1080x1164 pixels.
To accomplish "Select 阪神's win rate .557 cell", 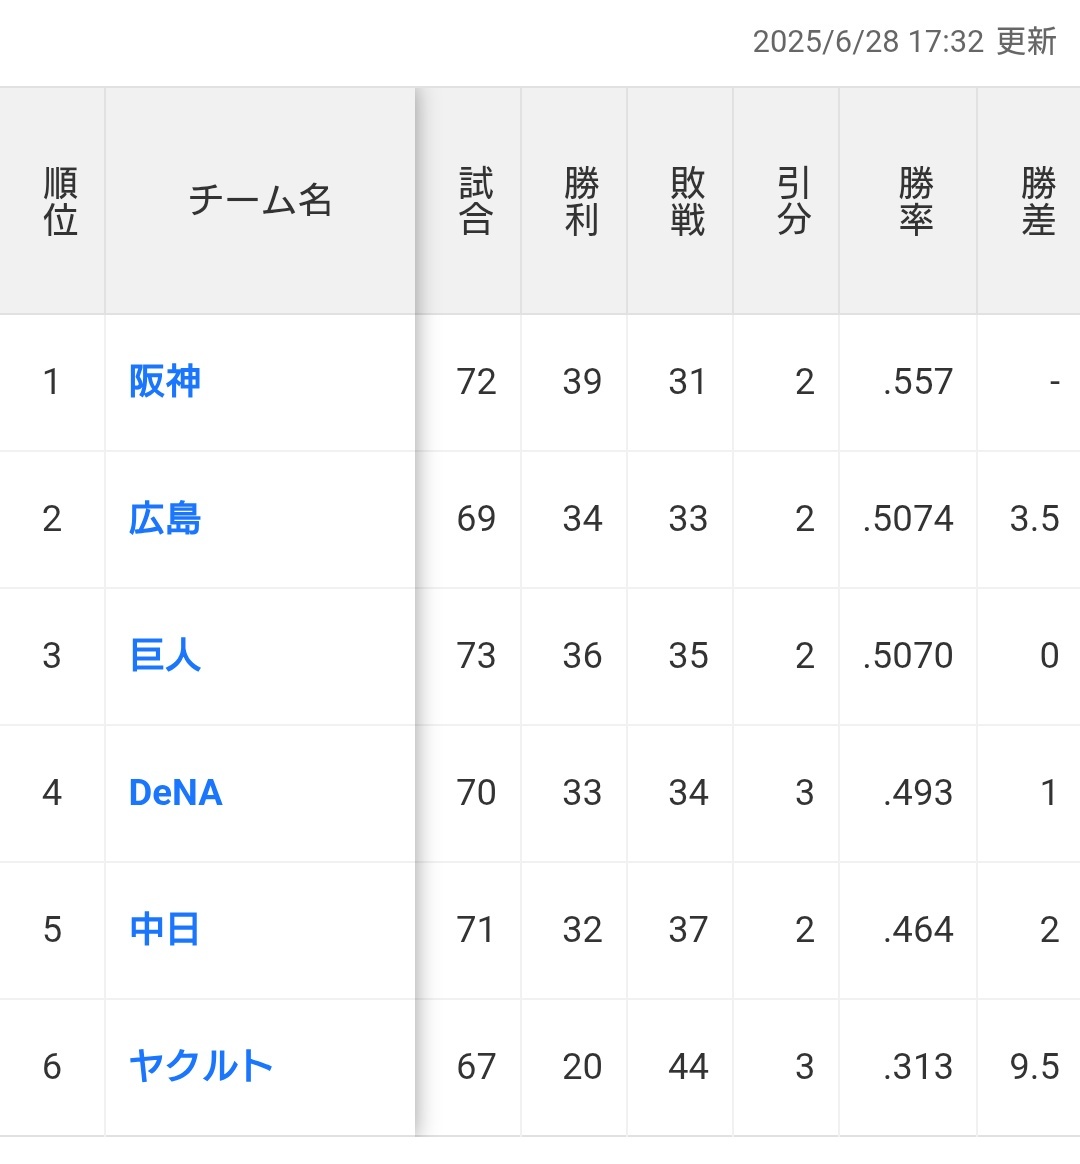I will [909, 382].
